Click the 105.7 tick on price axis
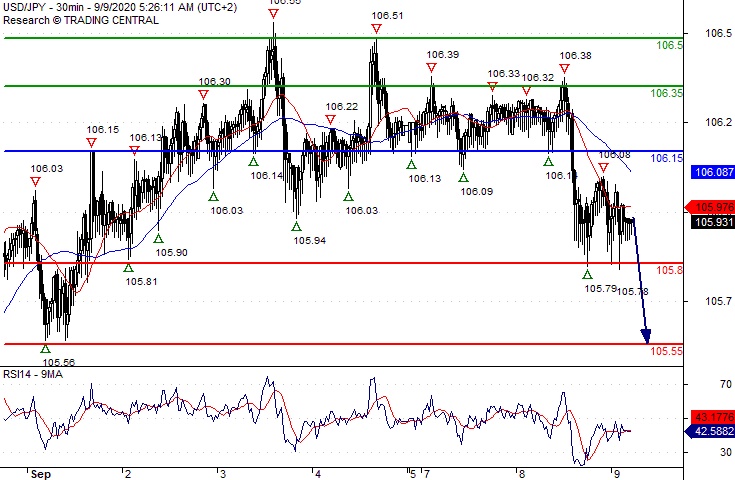 718,301
